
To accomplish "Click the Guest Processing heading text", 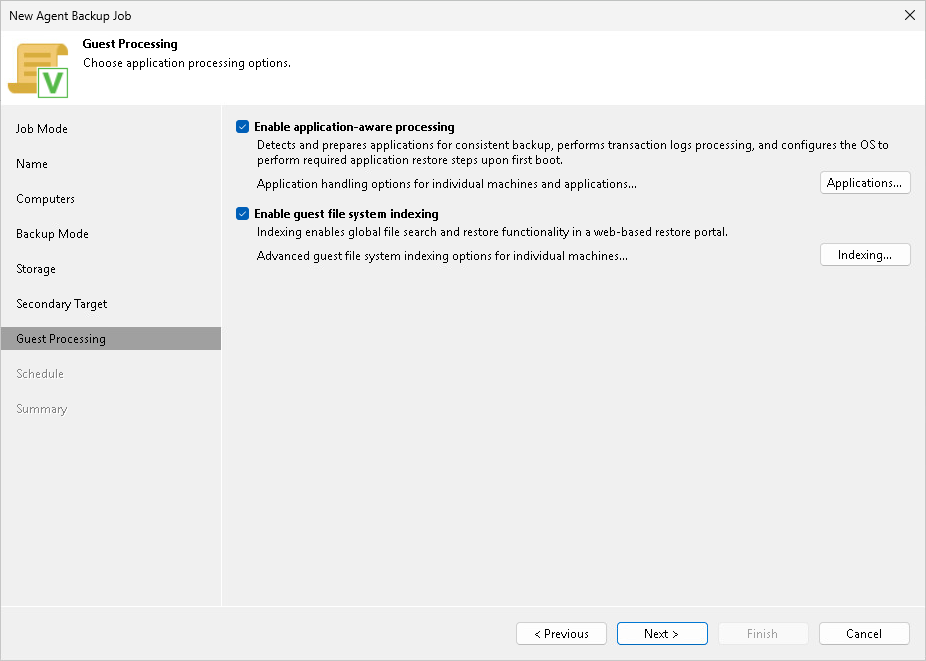I will [x=130, y=44].
